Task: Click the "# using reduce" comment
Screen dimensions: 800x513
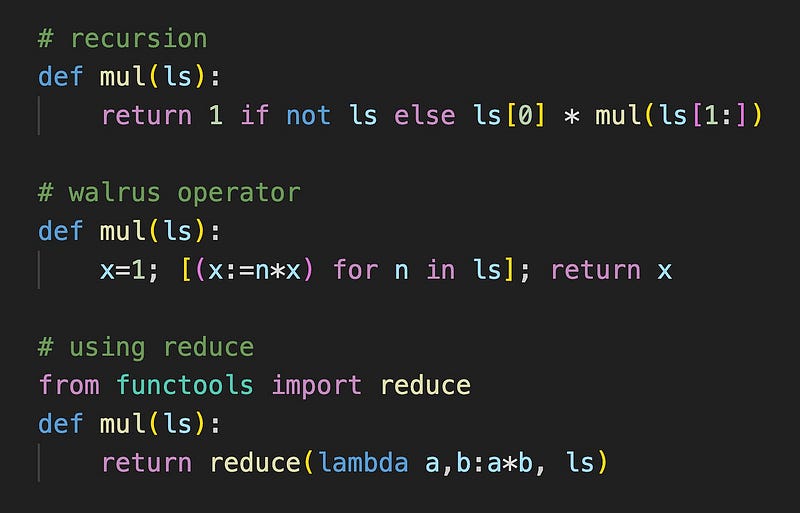Action: [146, 347]
